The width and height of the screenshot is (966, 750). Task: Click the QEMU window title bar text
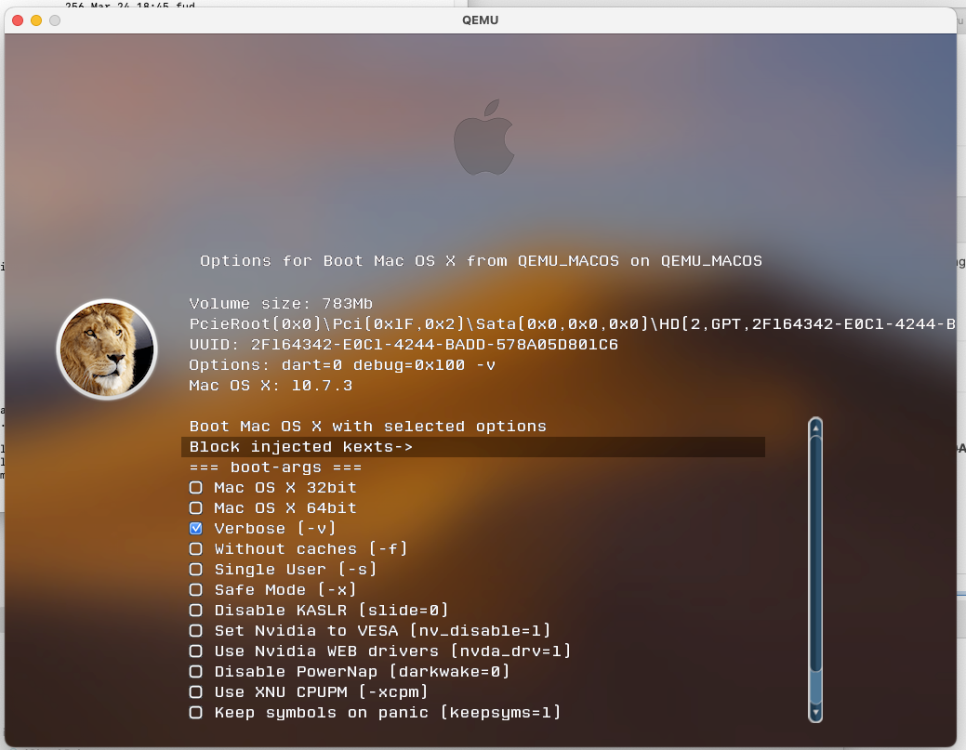pyautogui.click(x=480, y=20)
